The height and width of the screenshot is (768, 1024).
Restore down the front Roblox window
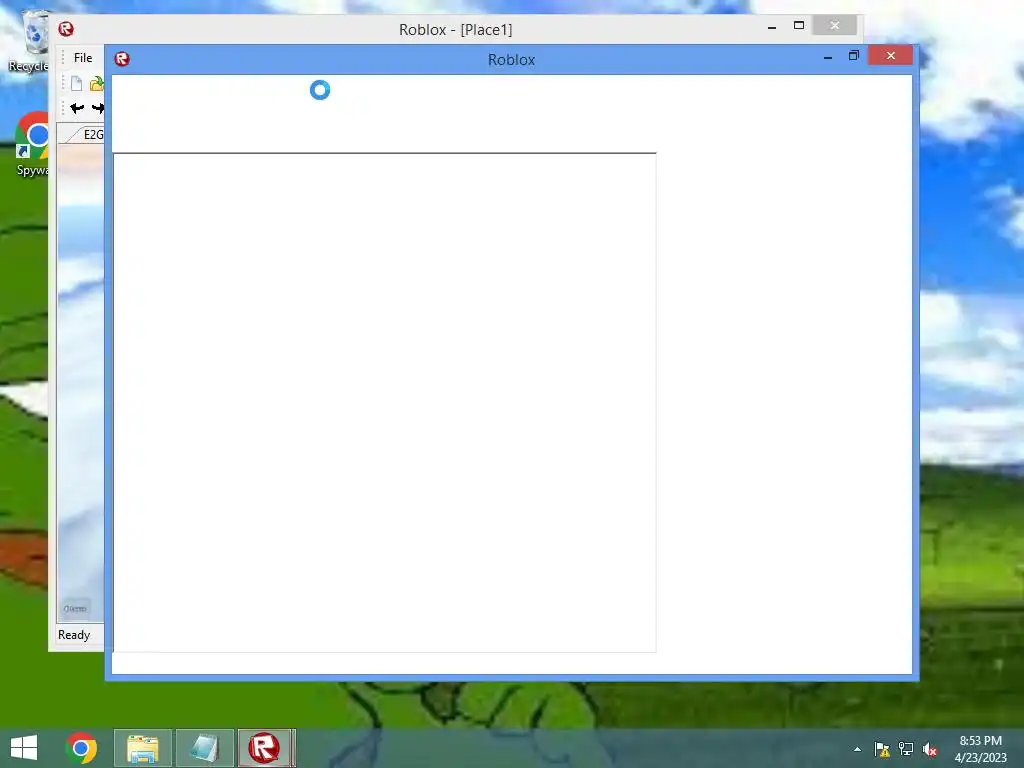pos(854,56)
